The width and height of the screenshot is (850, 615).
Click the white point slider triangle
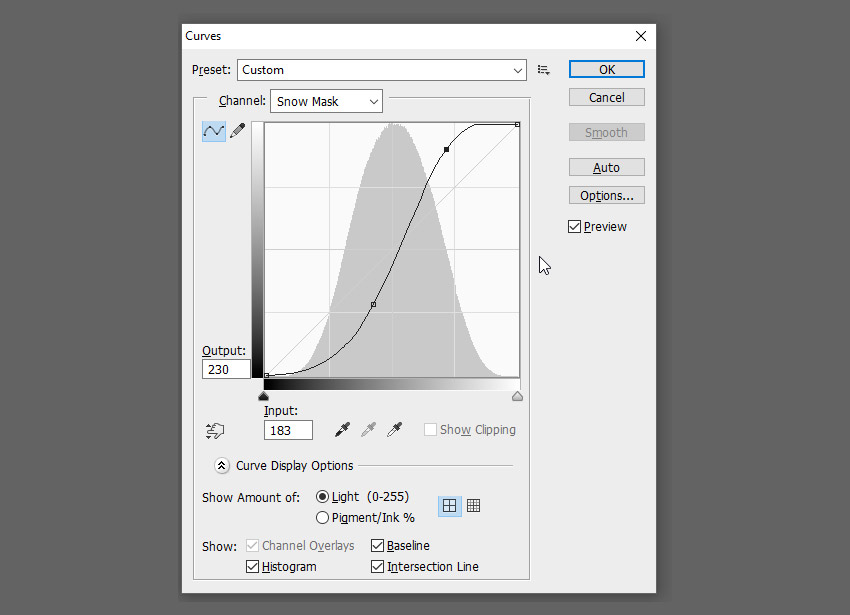pyautogui.click(x=517, y=396)
